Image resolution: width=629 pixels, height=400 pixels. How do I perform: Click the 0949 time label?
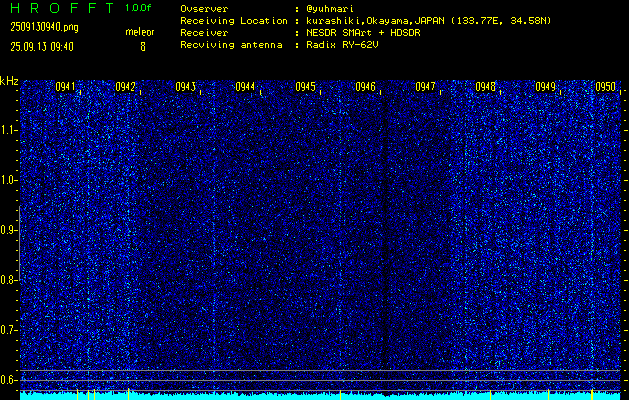pyautogui.click(x=545, y=87)
